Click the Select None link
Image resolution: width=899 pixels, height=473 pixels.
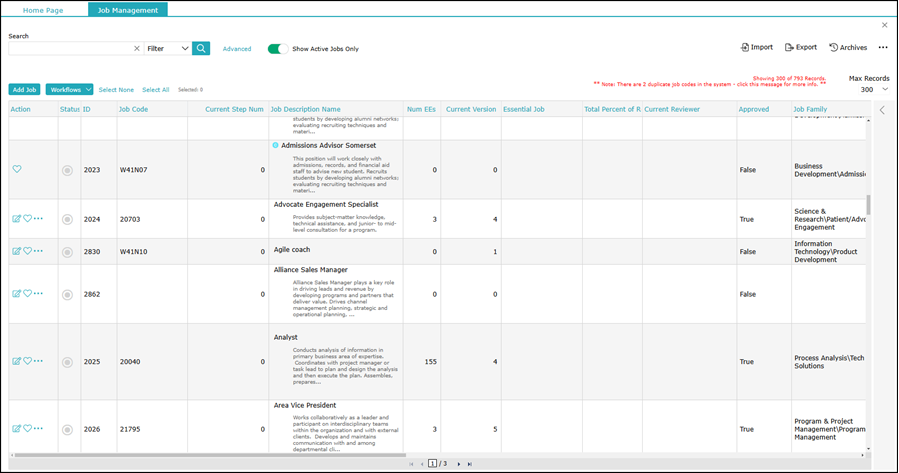[x=116, y=90]
